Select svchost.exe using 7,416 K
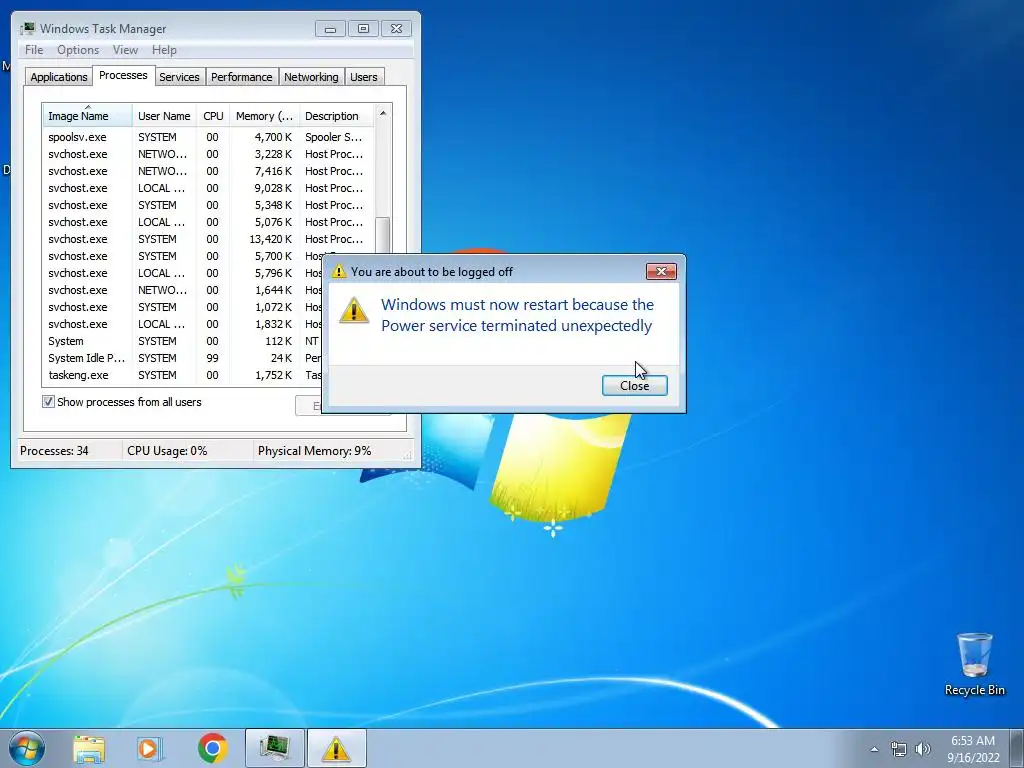Viewport: 1024px width, 768px height. click(x=208, y=171)
